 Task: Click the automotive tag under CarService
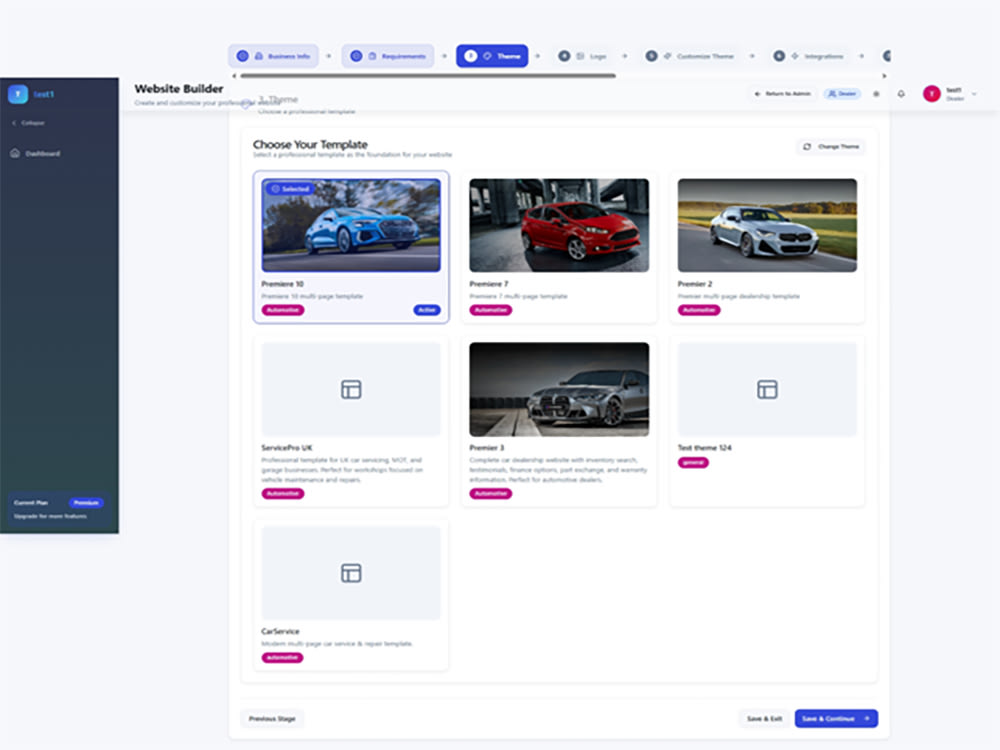pyautogui.click(x=282, y=658)
